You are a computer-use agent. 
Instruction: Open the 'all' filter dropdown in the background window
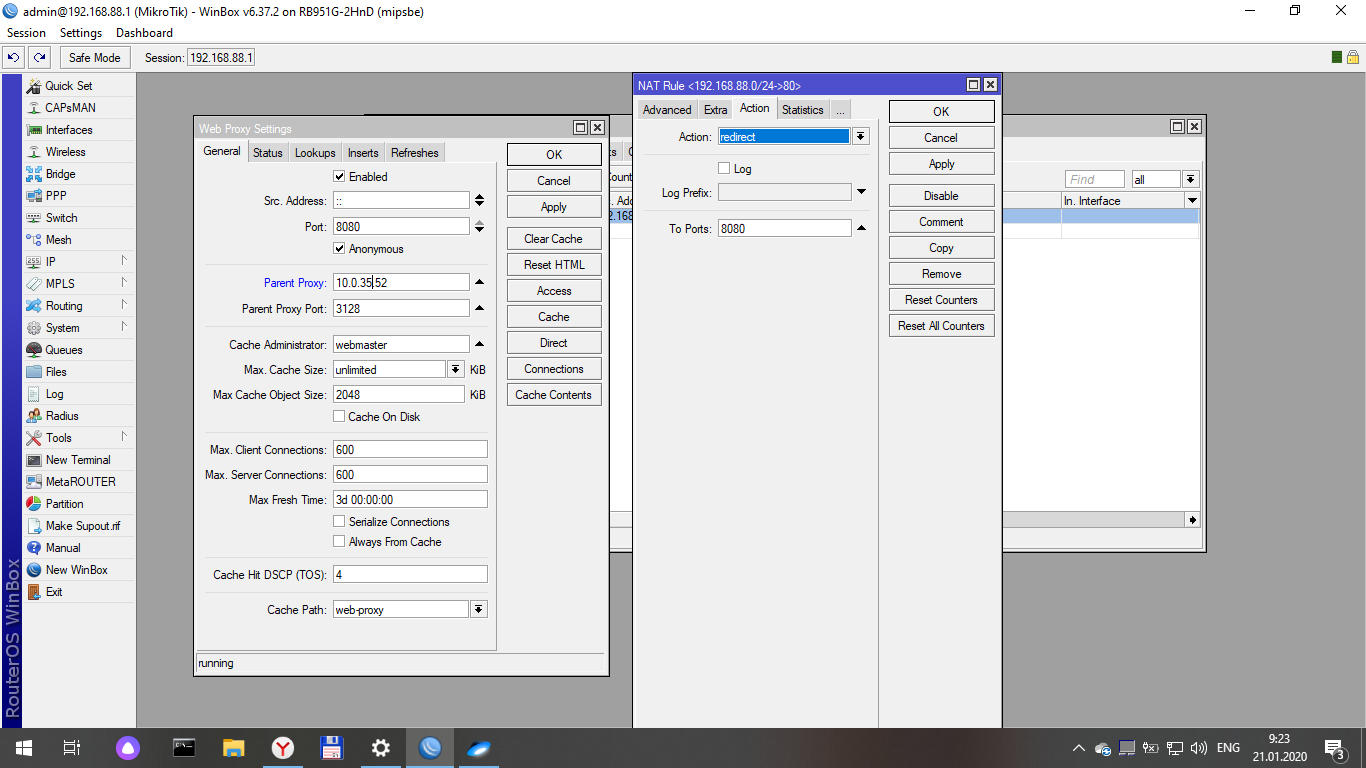[x=1190, y=180]
